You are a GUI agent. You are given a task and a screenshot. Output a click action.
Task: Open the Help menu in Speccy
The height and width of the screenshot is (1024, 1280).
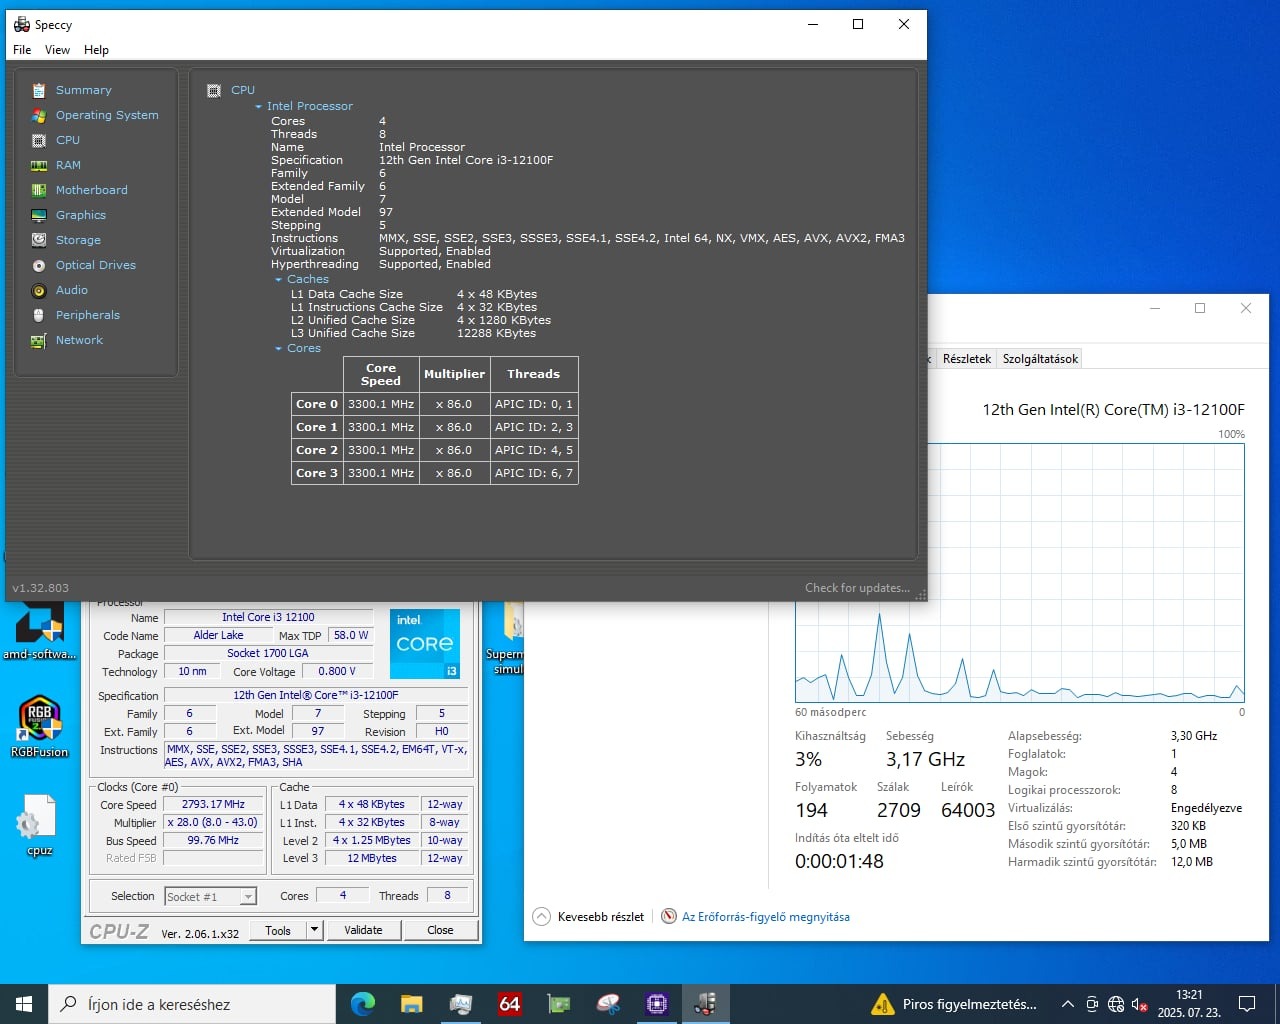[96, 50]
